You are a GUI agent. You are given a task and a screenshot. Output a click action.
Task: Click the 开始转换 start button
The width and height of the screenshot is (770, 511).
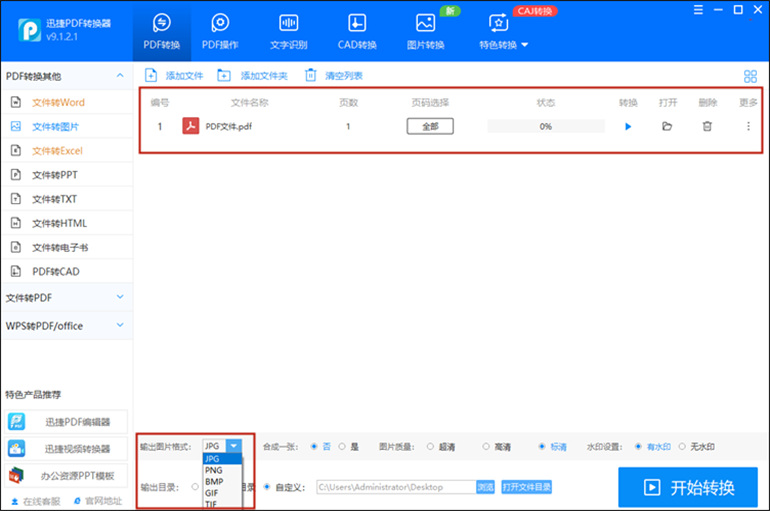click(688, 487)
